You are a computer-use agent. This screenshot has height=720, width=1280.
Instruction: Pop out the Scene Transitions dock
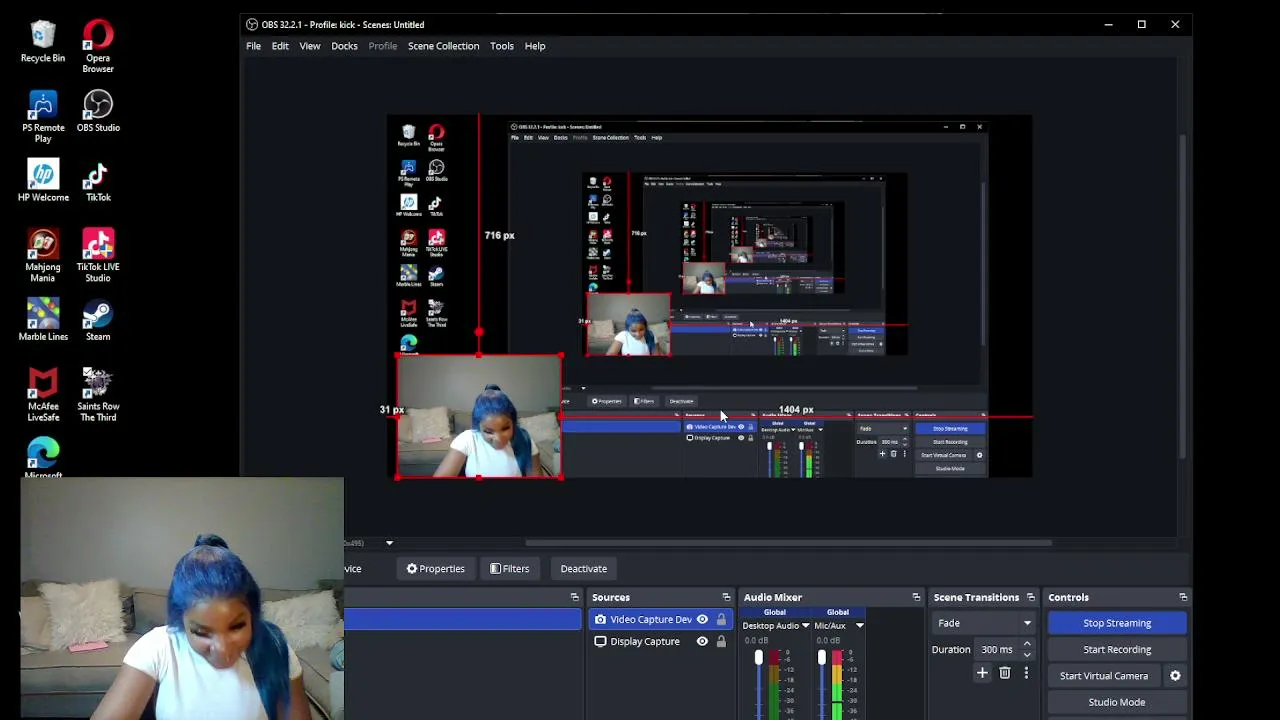[1031, 597]
